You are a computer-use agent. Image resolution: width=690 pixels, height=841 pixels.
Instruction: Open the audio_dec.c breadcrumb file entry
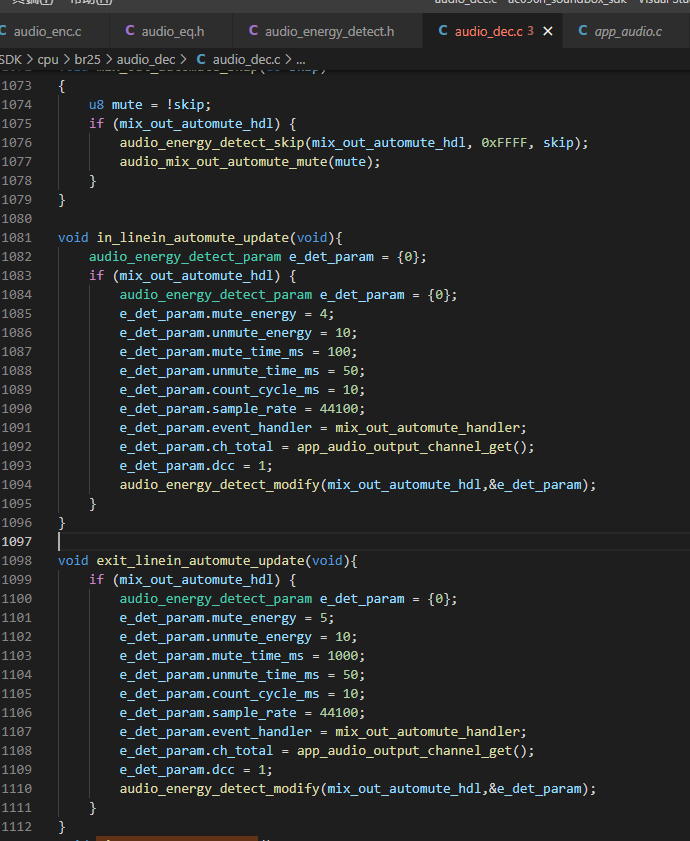246,60
